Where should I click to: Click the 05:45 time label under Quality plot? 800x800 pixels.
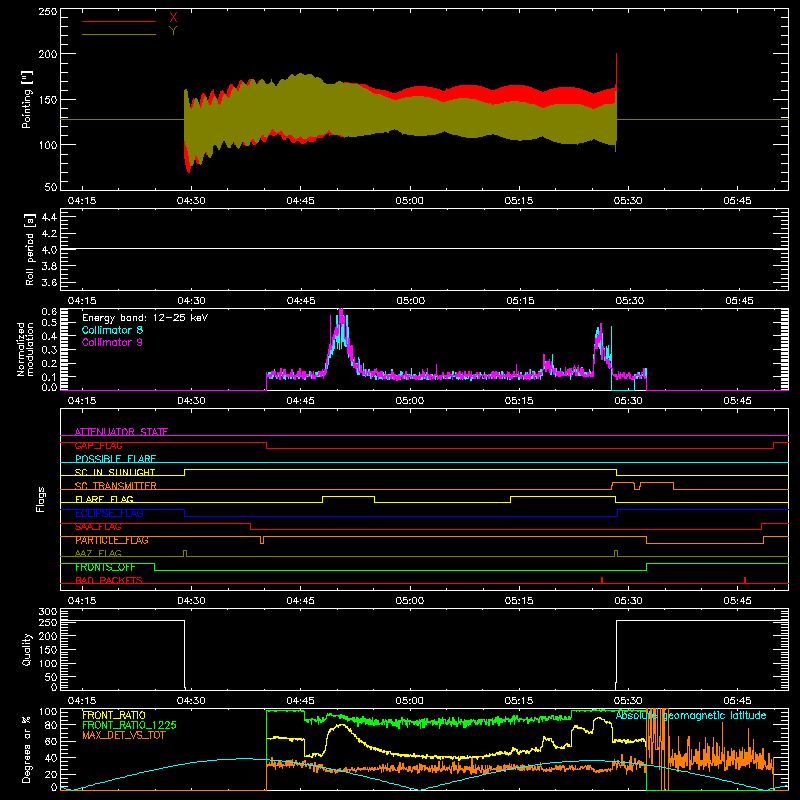coord(737,701)
